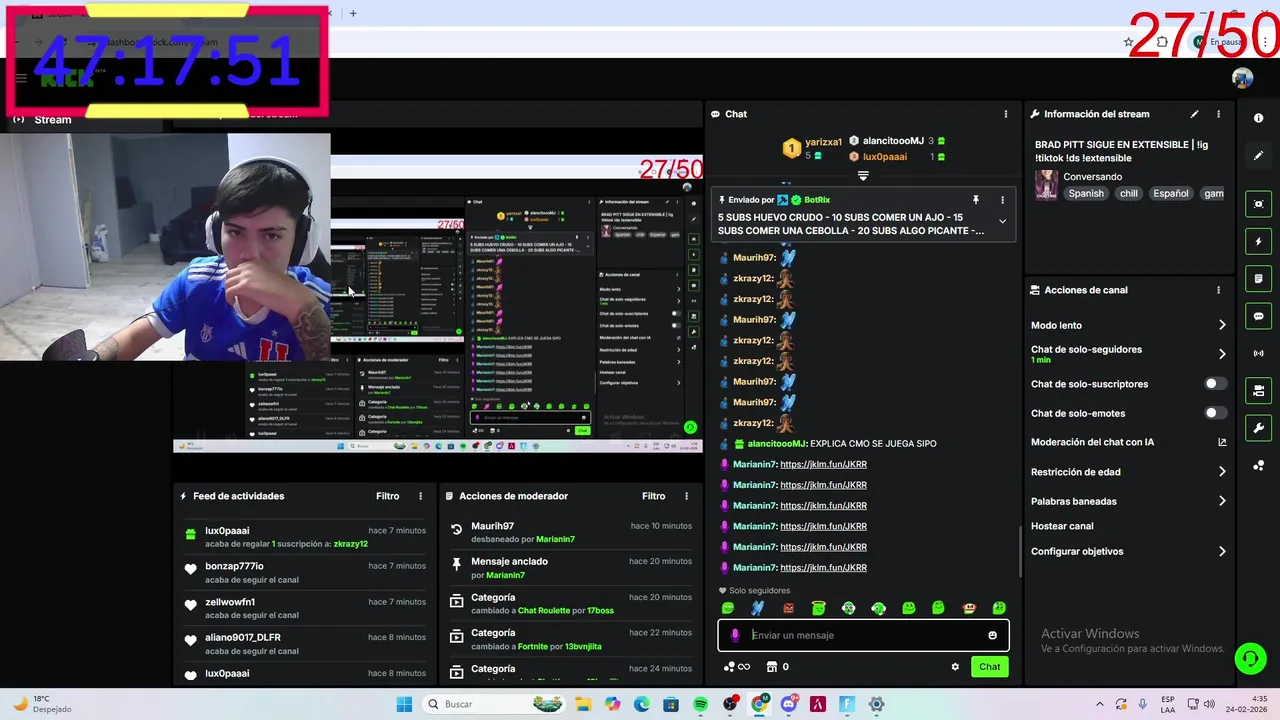
Task: Open chat settings gear icon
Action: click(x=955, y=667)
